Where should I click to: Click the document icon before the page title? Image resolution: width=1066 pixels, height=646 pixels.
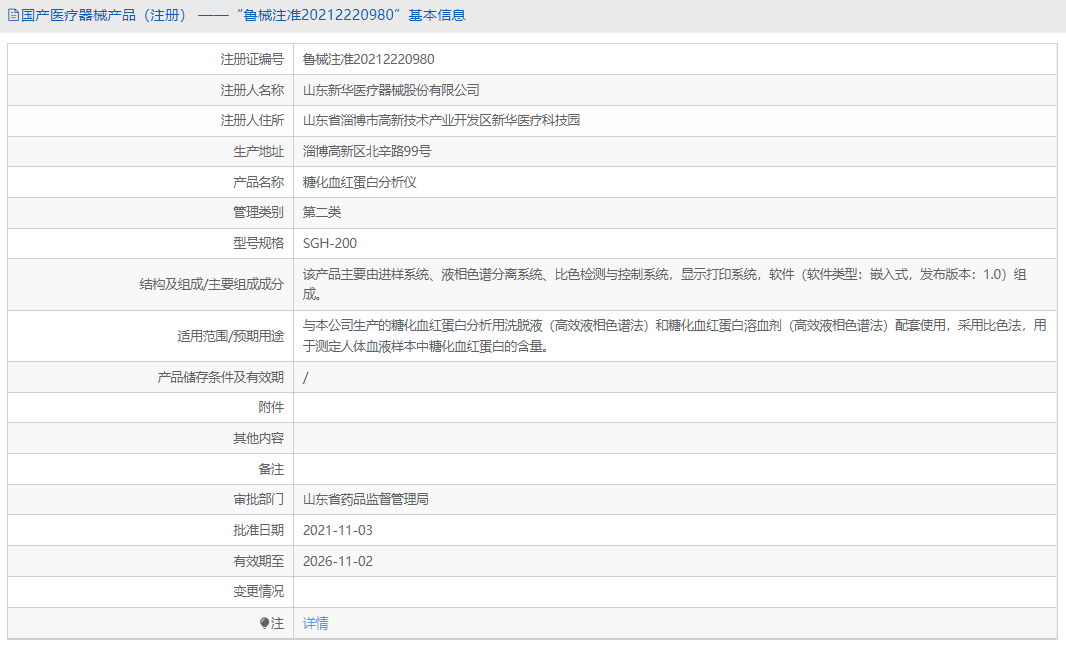tap(14, 14)
